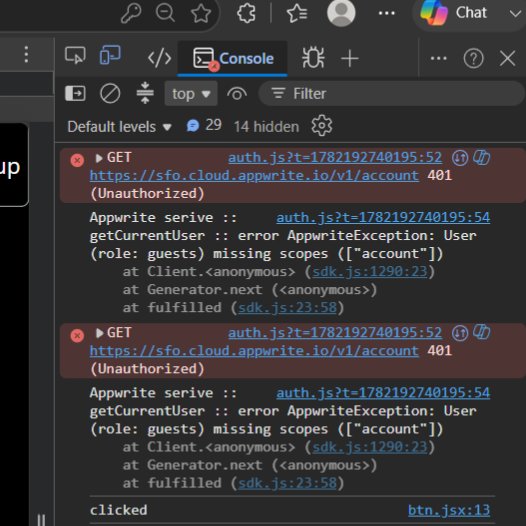Toggle device emulation mode
Image resolution: width=526 pixels, height=526 pixels.
110,55
